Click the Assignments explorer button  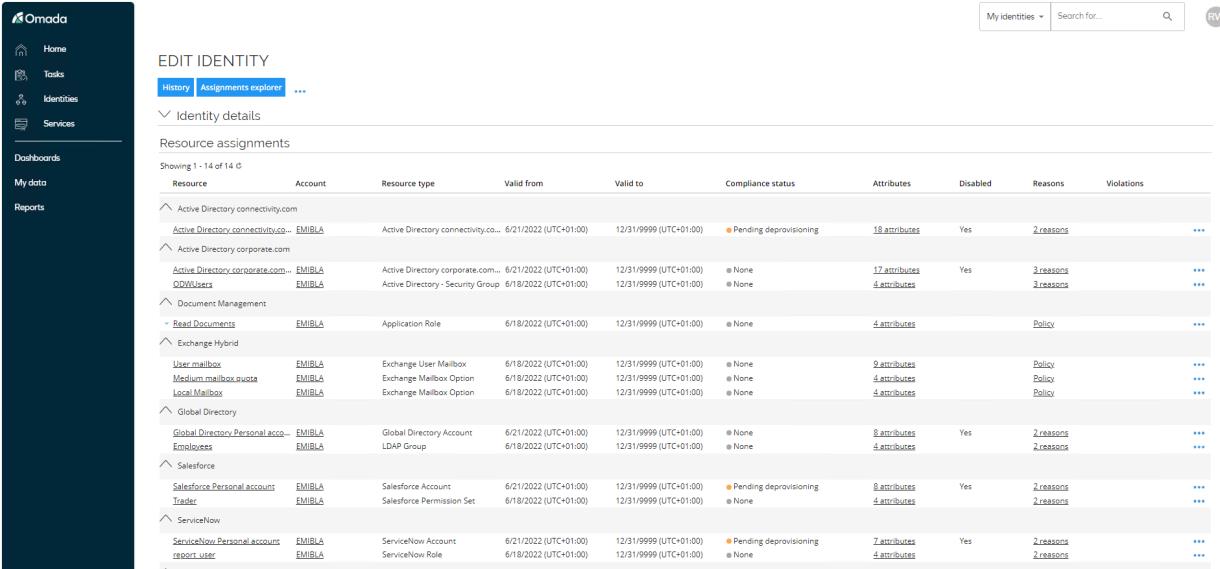tap(241, 88)
